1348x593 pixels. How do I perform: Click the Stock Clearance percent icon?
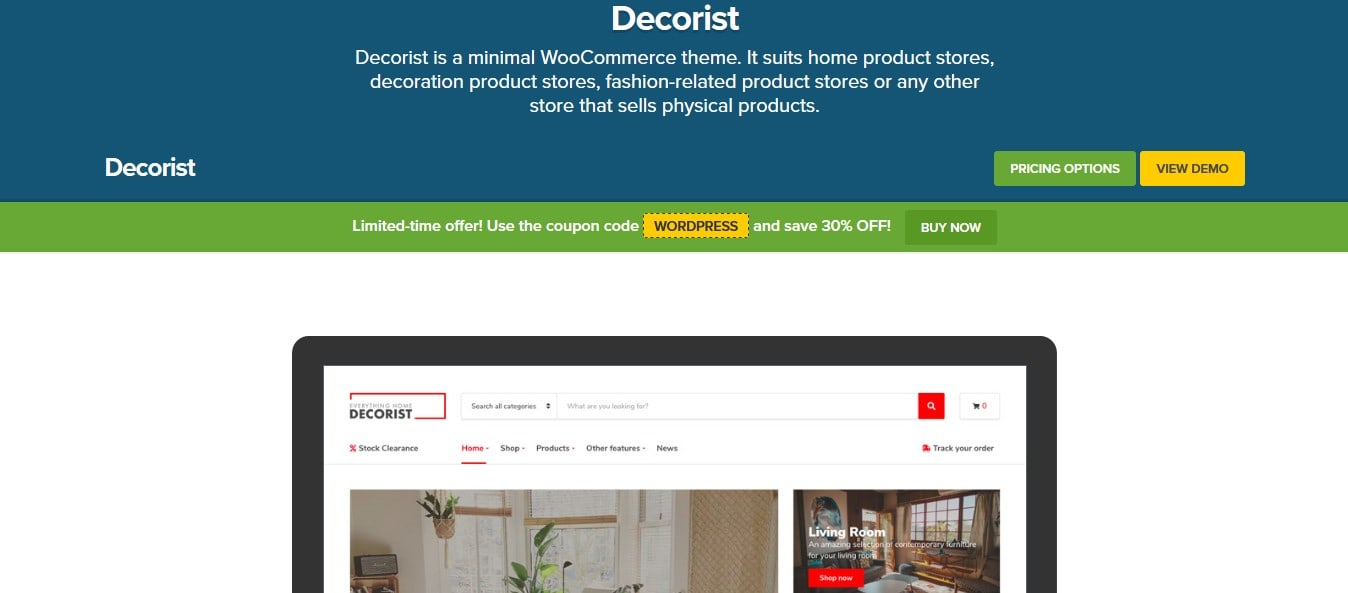pos(353,448)
